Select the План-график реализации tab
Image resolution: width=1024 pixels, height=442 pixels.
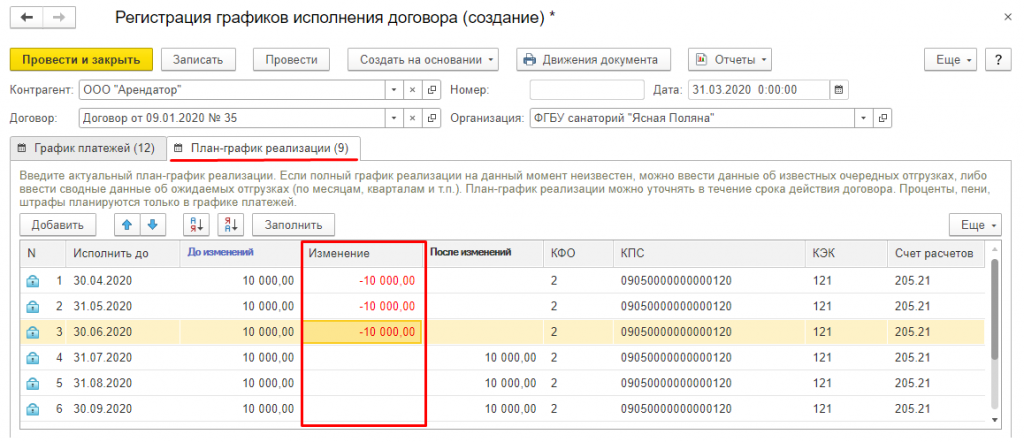click(x=263, y=149)
